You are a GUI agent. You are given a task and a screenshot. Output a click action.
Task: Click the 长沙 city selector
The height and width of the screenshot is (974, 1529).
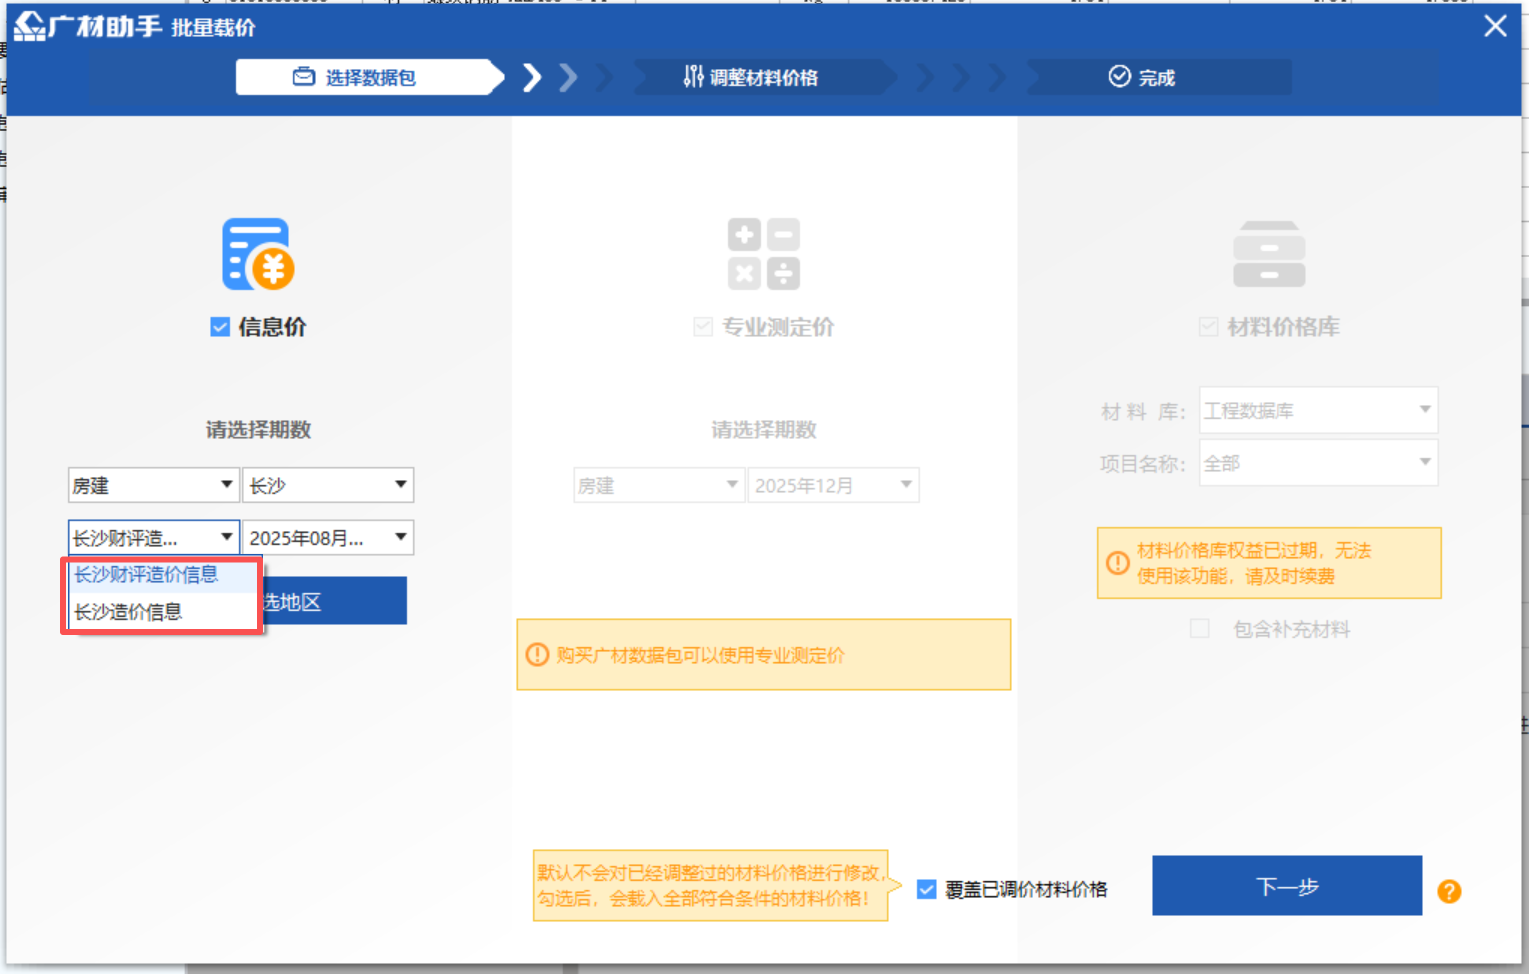327,485
